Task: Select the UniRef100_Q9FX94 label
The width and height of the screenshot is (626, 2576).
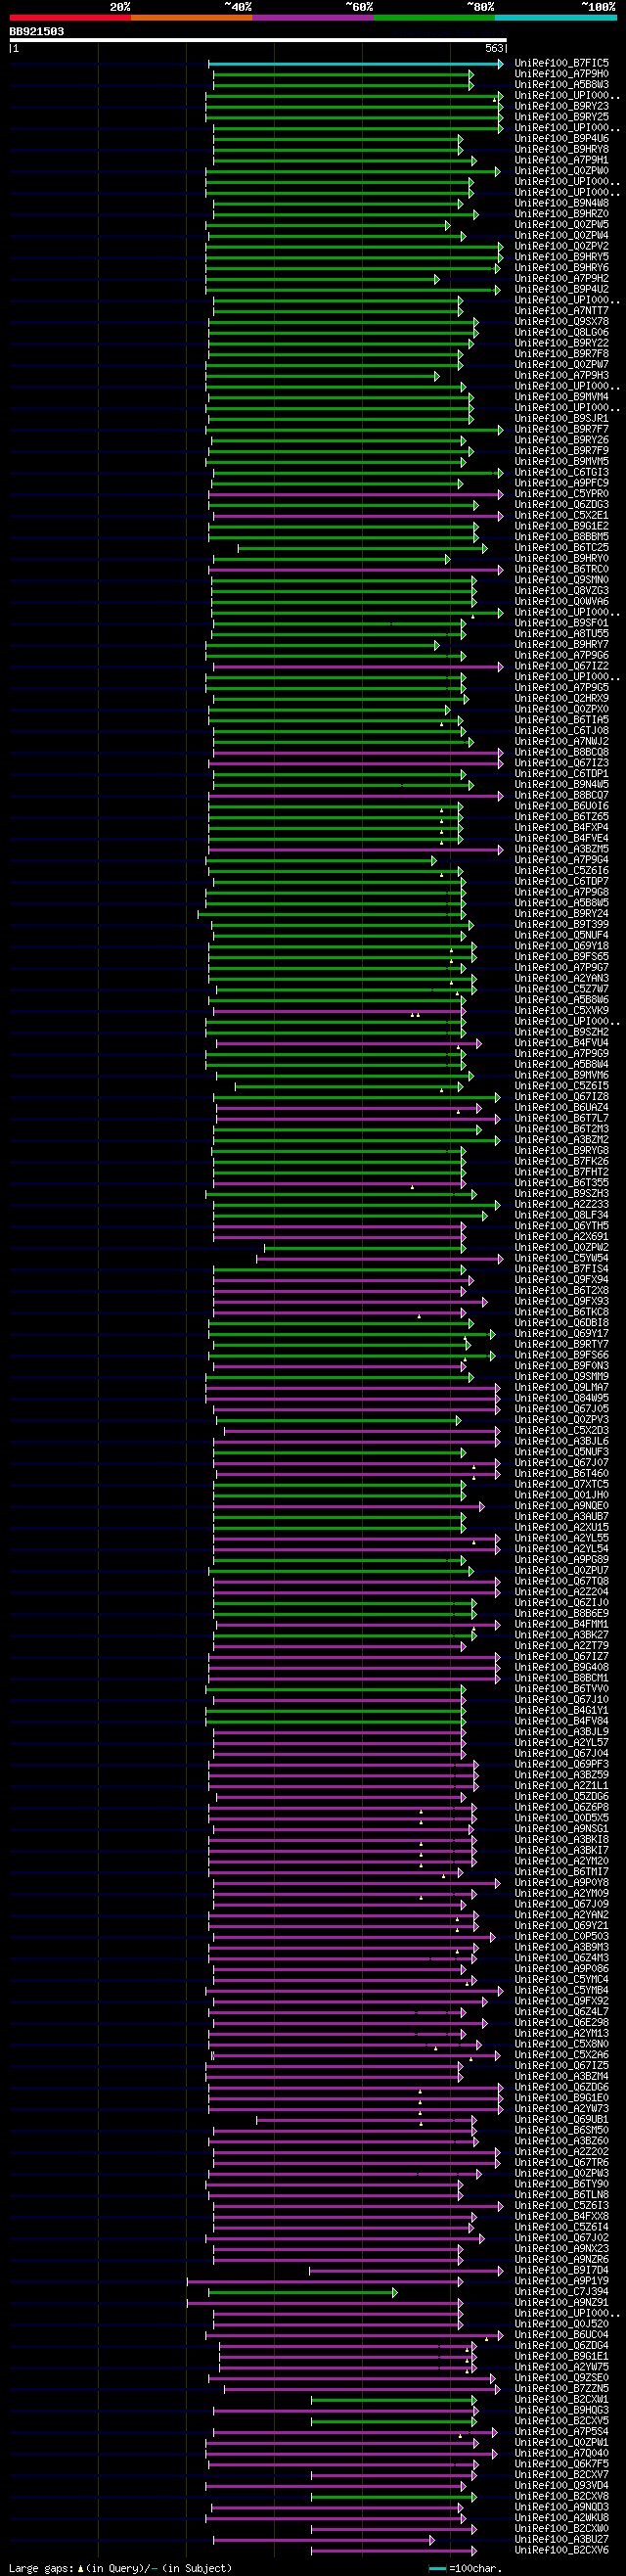Action: [x=562, y=1280]
